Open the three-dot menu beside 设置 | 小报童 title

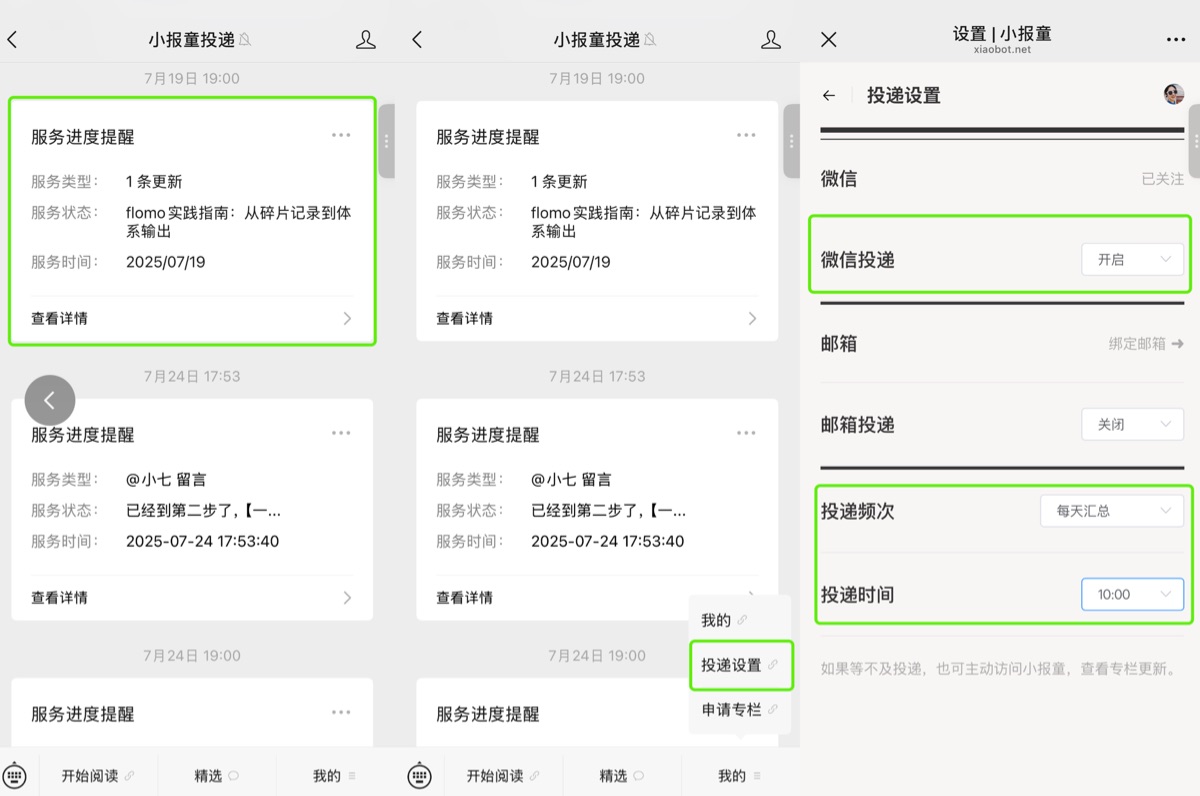(1175, 40)
